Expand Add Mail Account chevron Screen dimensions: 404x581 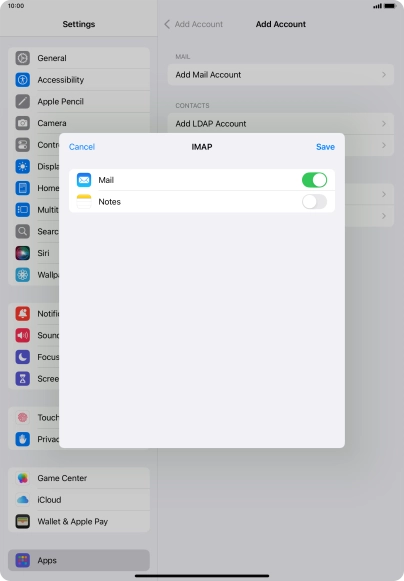tap(384, 75)
